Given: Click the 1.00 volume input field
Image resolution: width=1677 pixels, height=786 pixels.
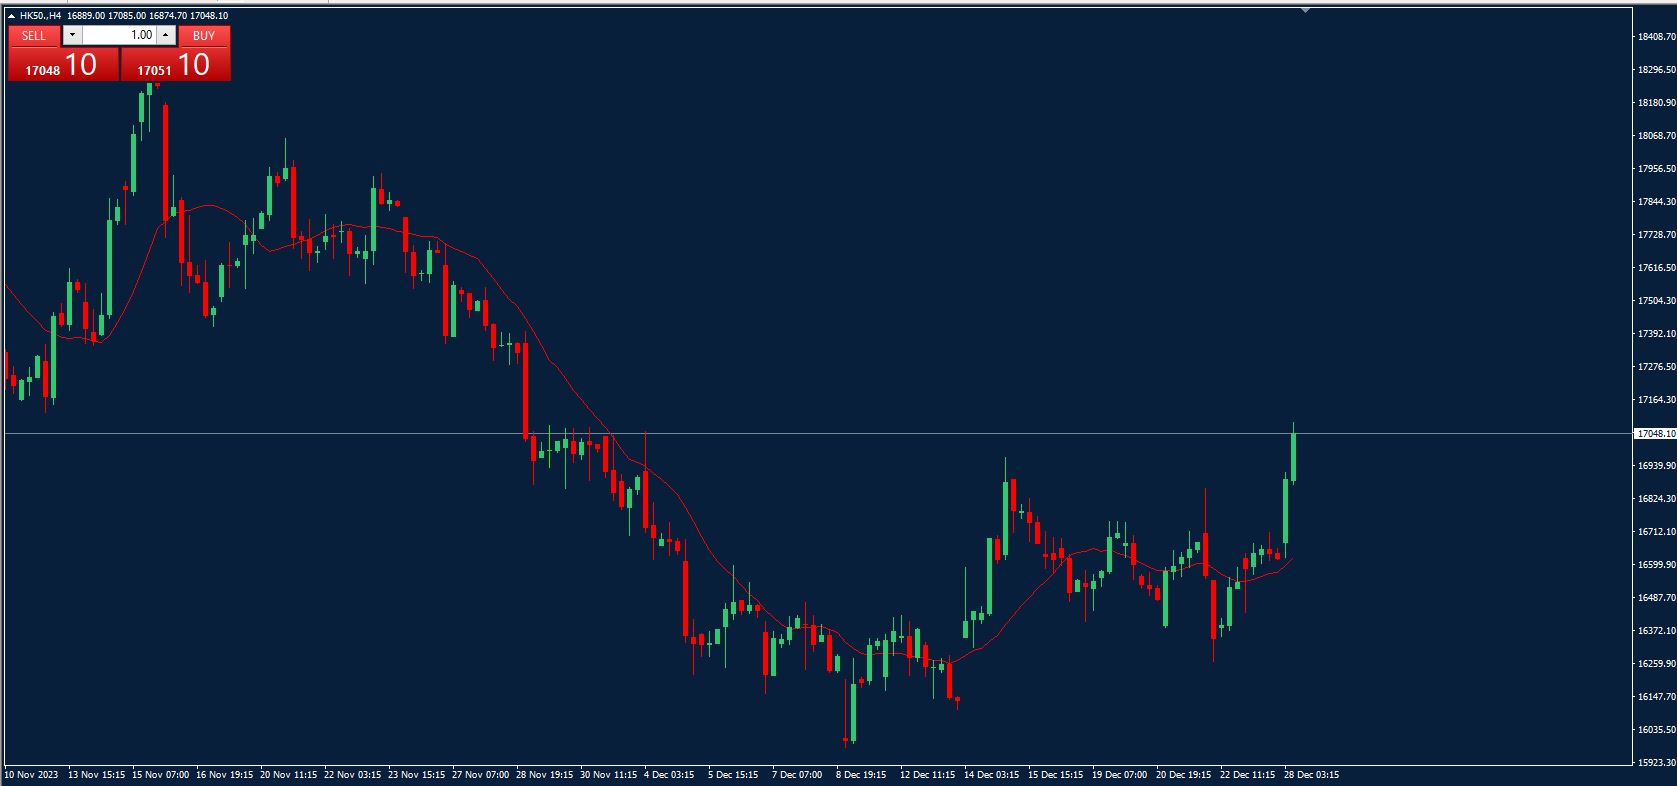Looking at the screenshot, I should pyautogui.click(x=119, y=35).
